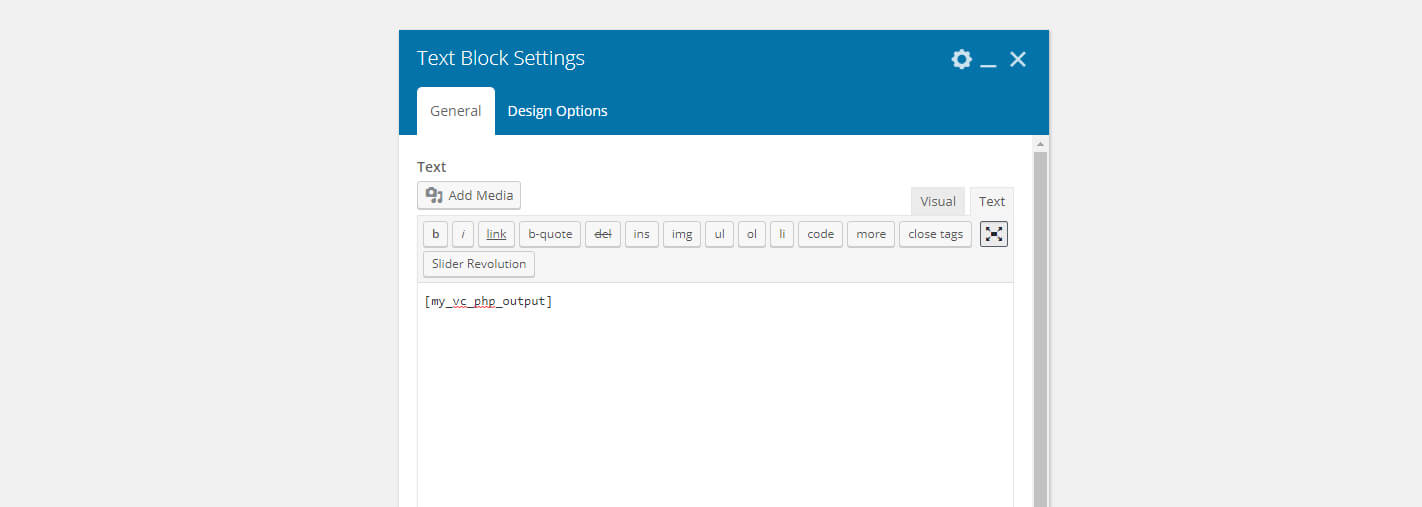Add unordered list with ul button

pos(719,234)
